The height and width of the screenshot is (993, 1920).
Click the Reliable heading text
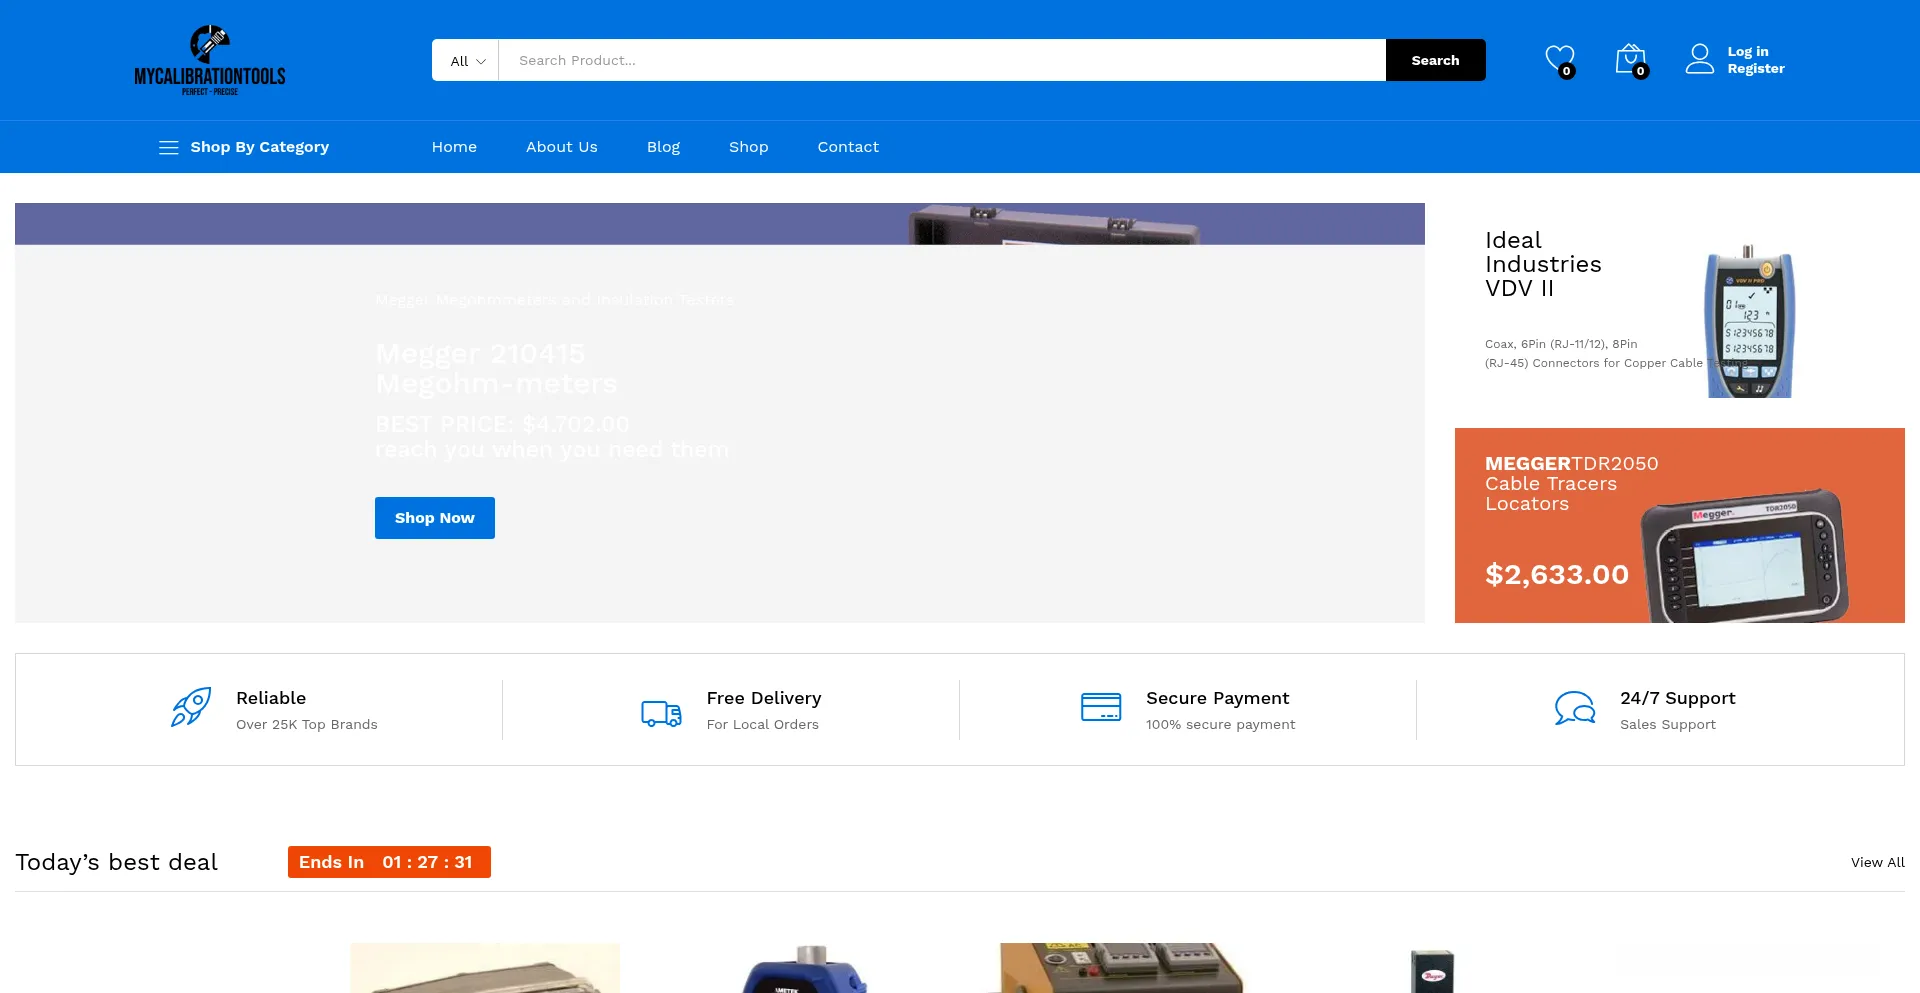271,698
